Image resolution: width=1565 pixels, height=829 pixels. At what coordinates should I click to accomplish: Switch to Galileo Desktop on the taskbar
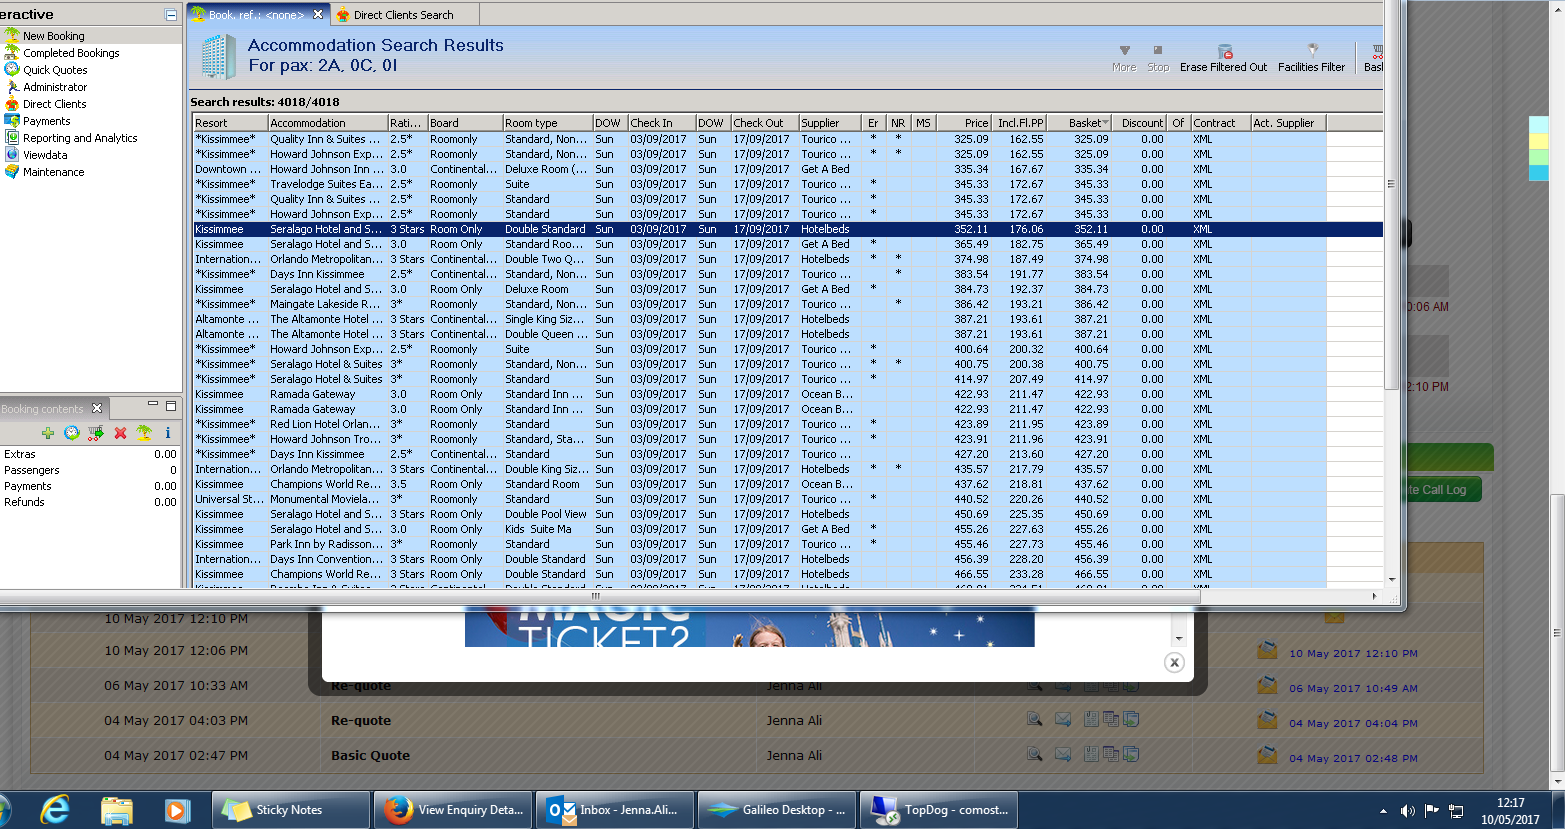[777, 810]
